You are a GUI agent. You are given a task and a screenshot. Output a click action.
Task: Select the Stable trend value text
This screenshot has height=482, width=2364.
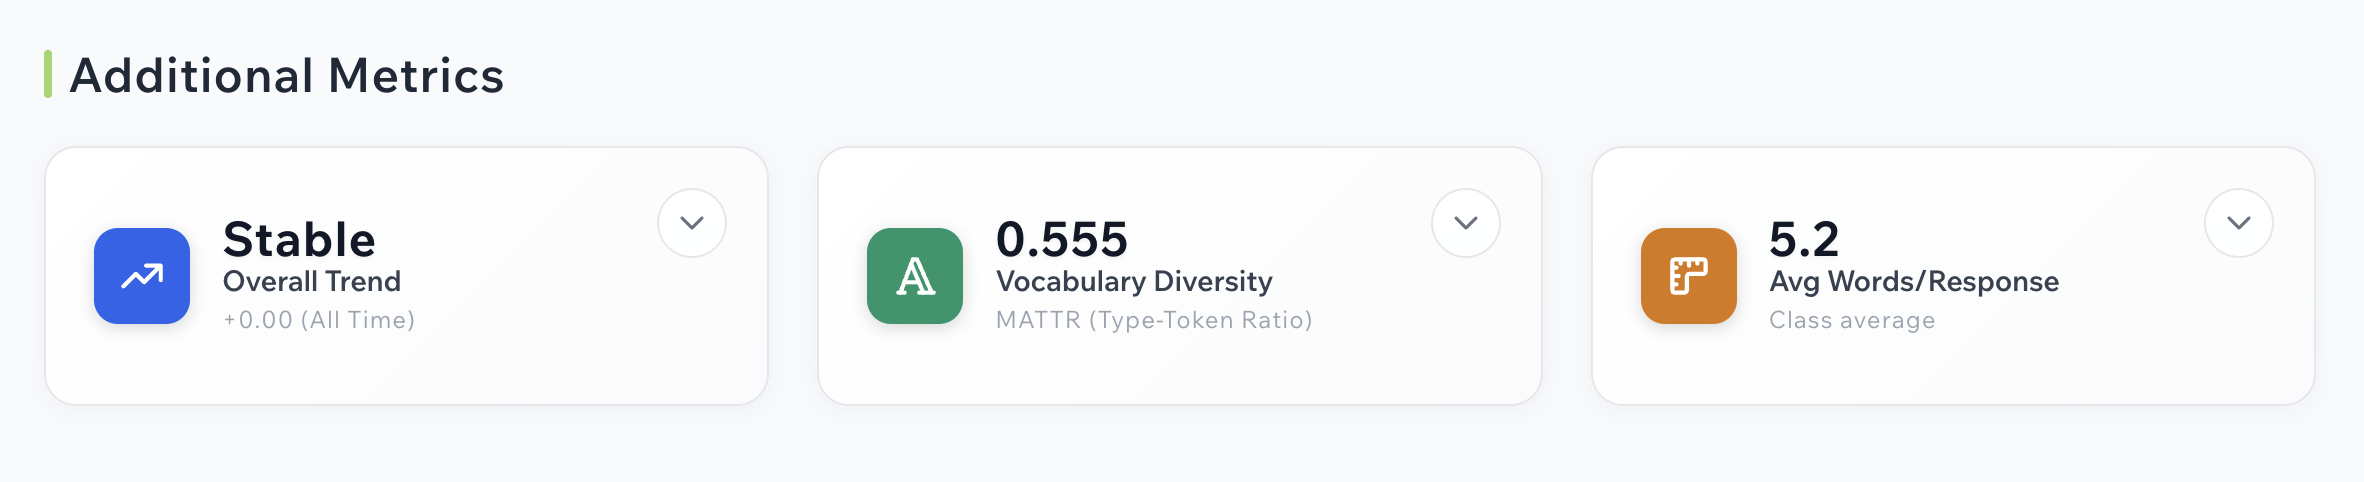(x=299, y=240)
